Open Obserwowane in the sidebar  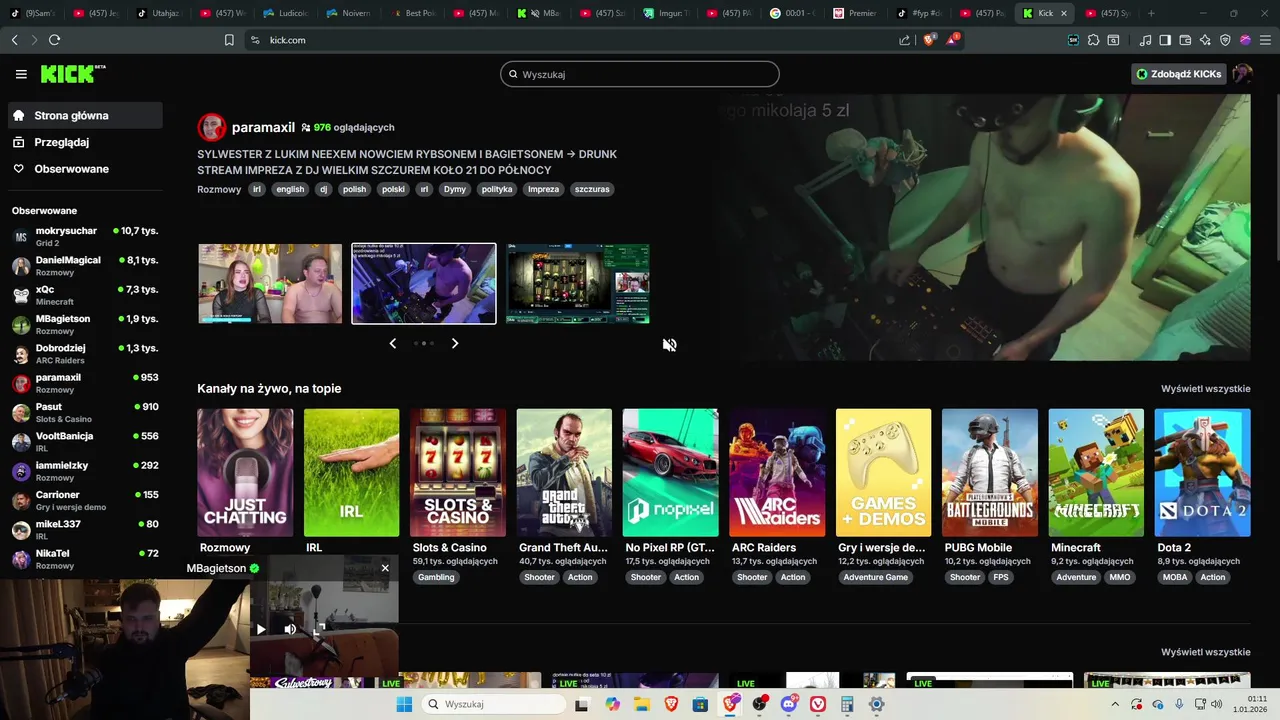(x=84, y=169)
